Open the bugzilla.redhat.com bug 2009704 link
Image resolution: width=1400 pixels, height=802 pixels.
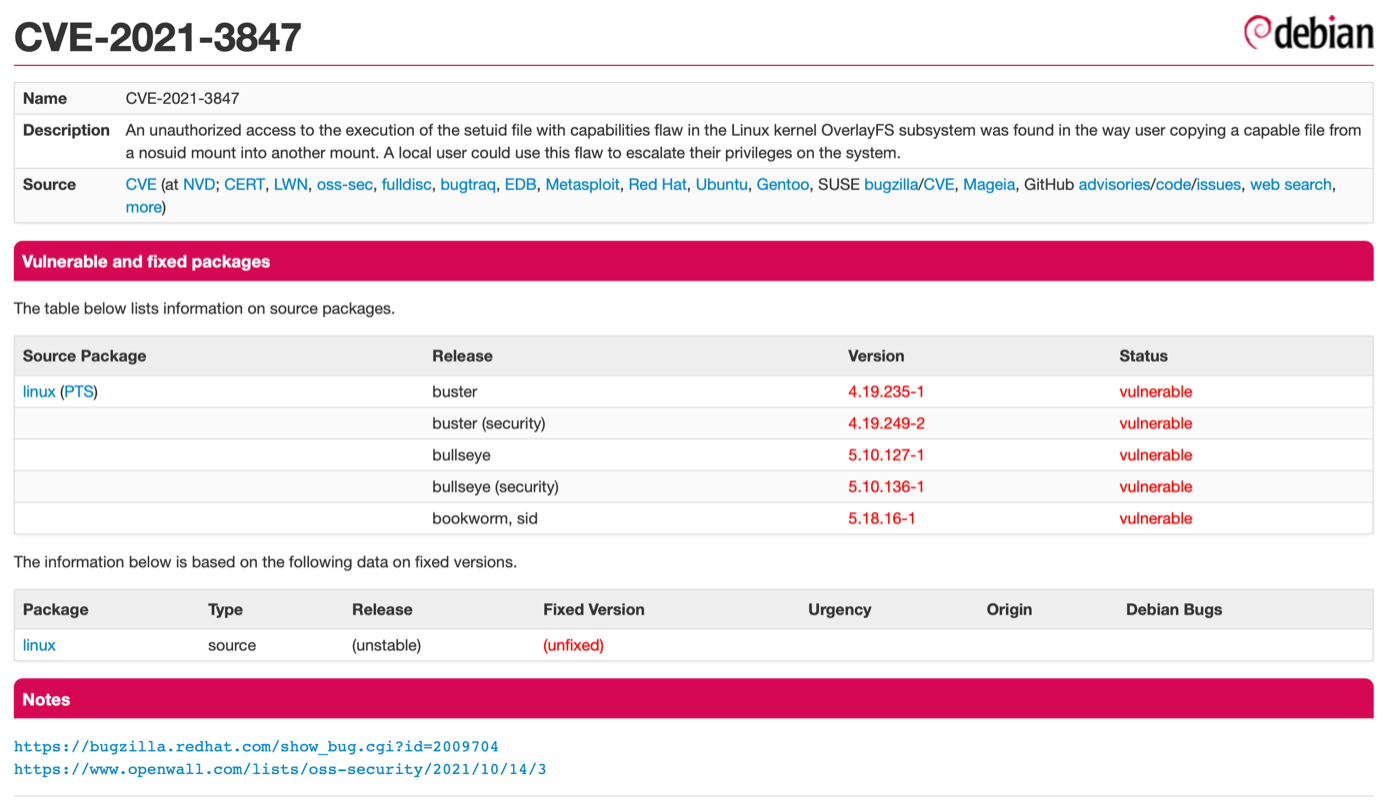(x=256, y=746)
